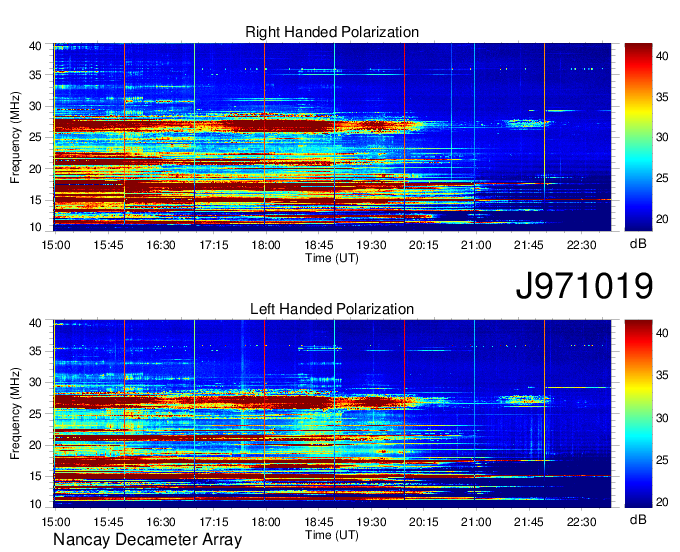The image size is (680, 552).
Task: Click "Time (UT)" label under Right Handed plot
Action: pos(332,258)
